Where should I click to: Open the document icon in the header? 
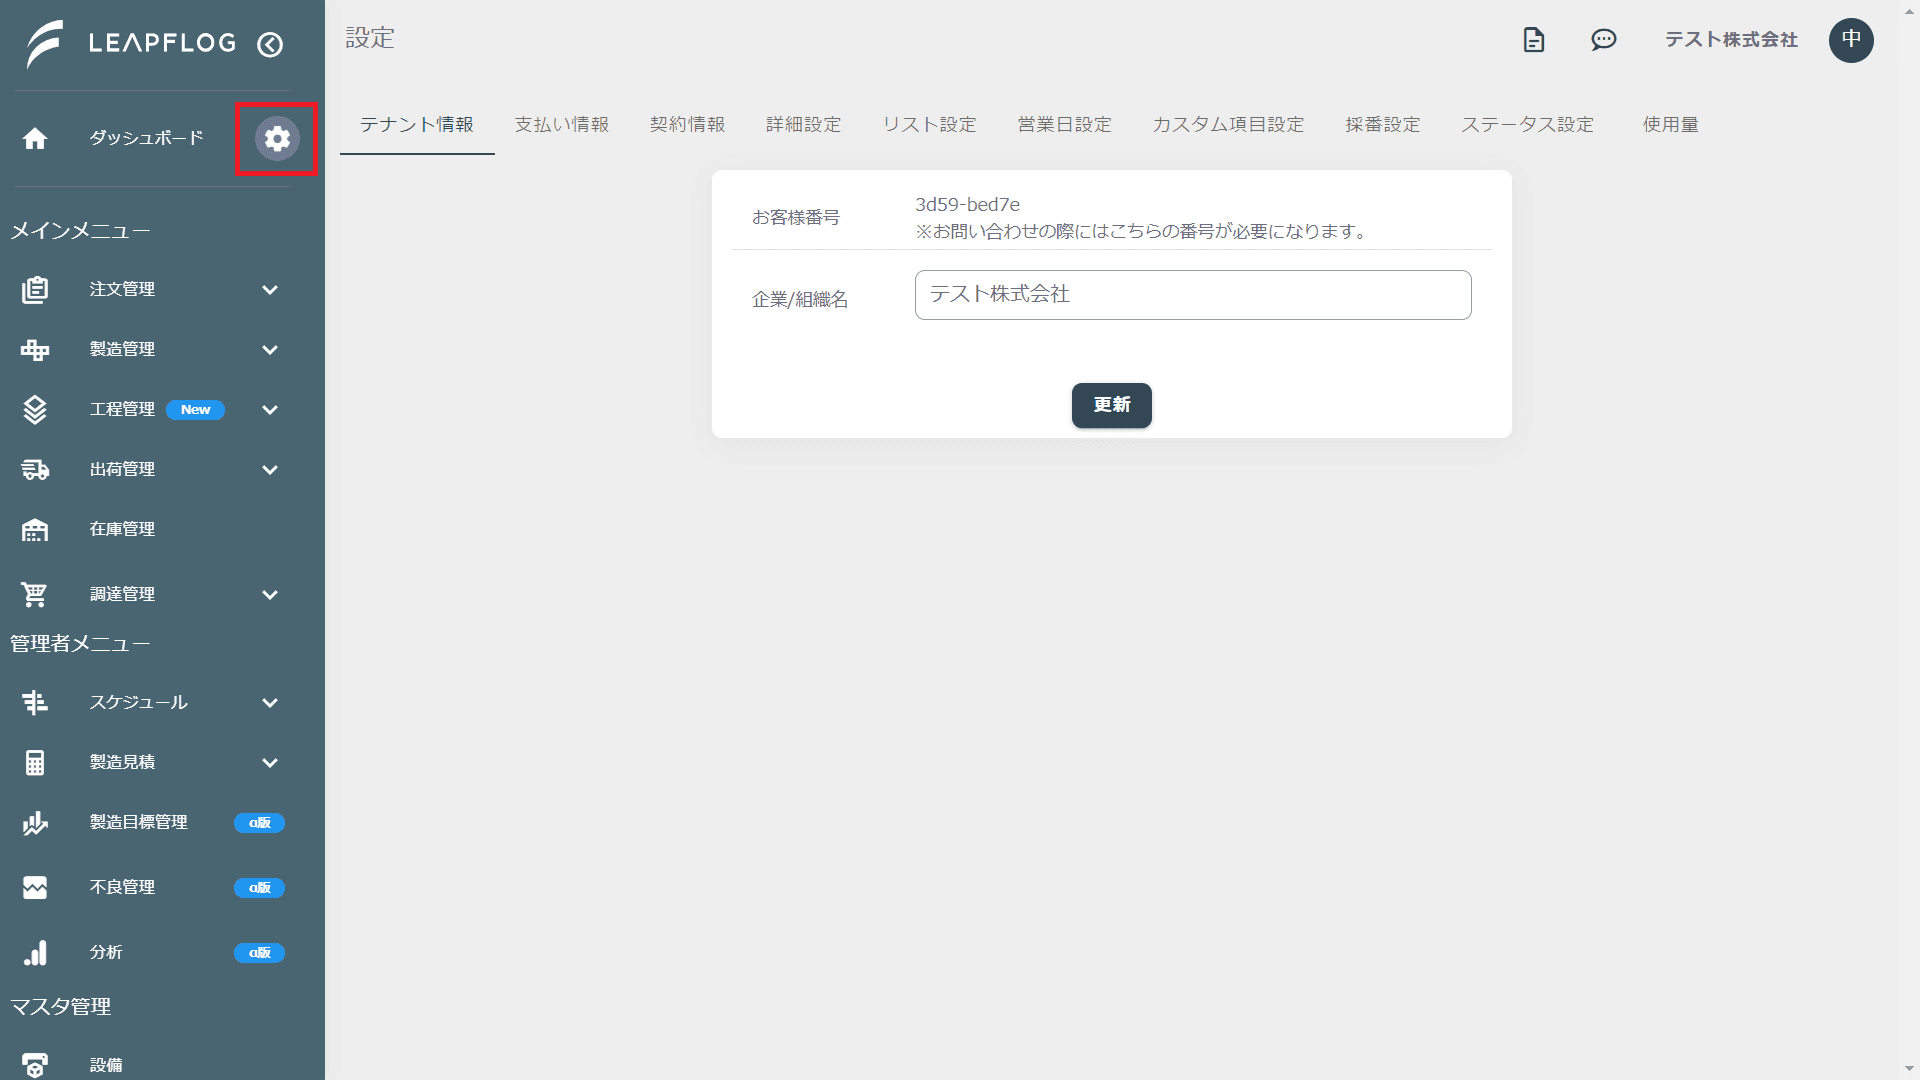click(1533, 40)
